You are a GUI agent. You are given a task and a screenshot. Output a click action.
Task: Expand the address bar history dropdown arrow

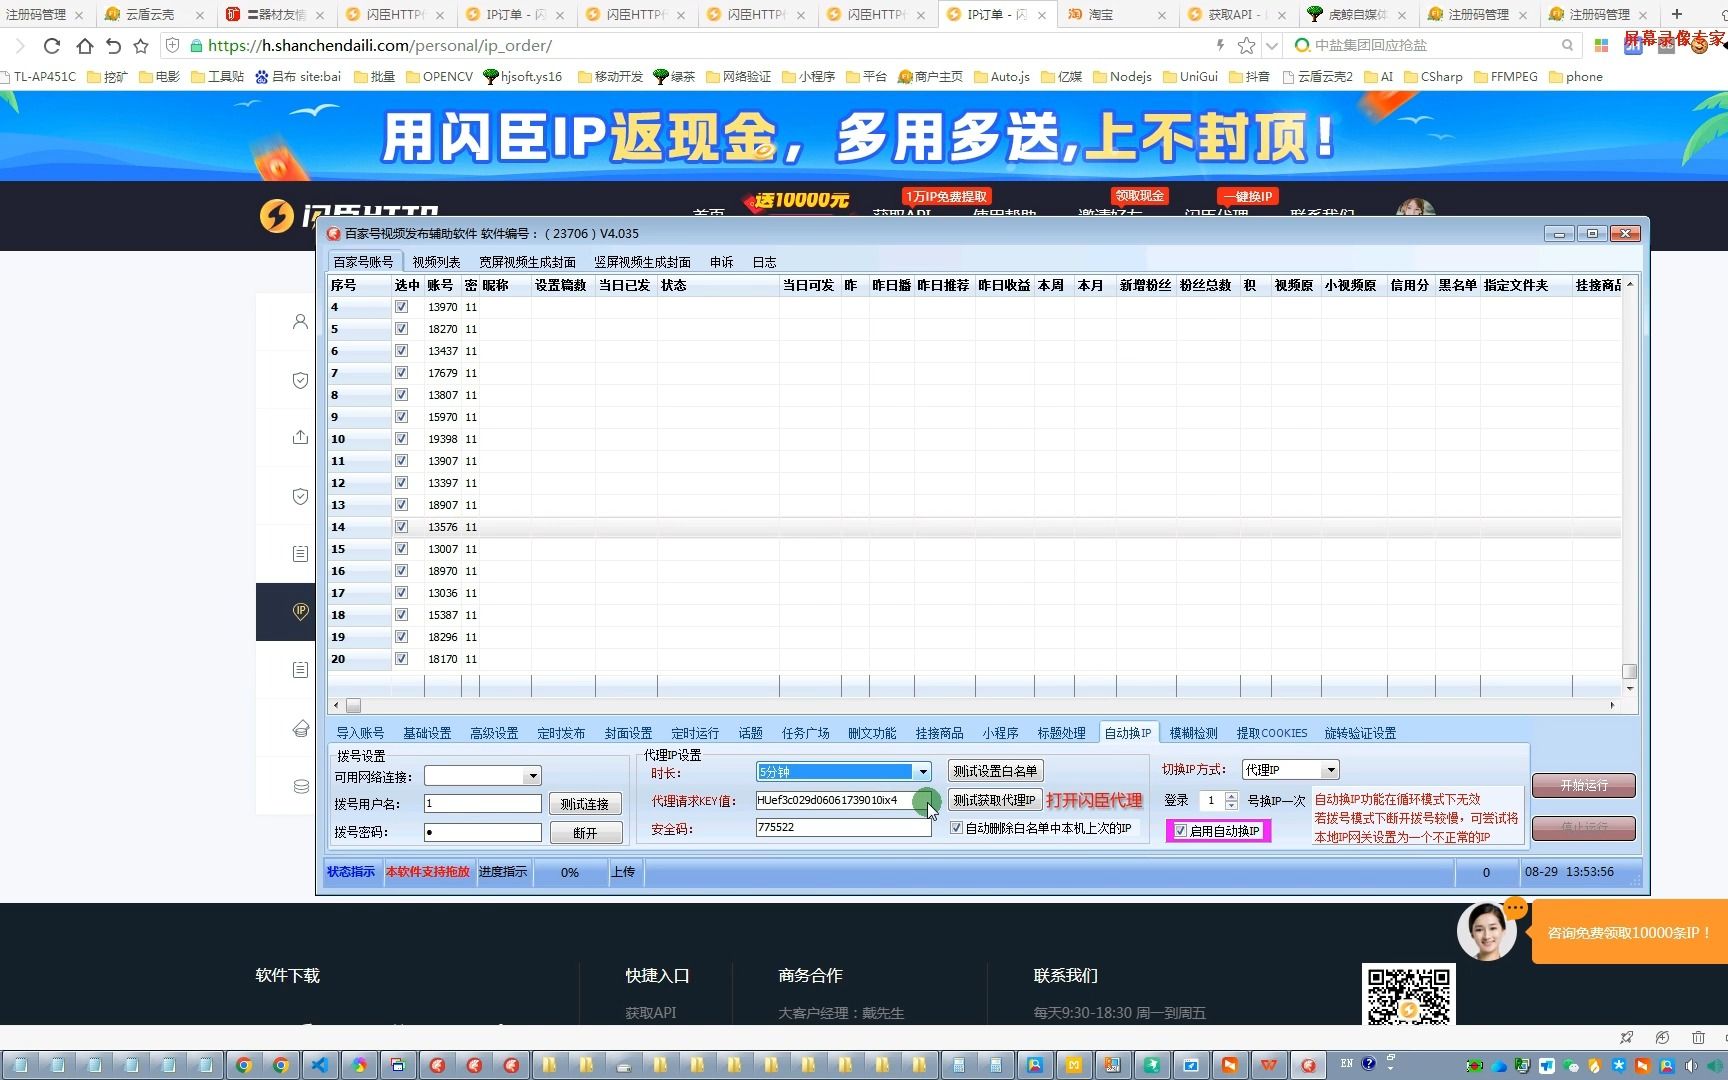(x=1272, y=46)
